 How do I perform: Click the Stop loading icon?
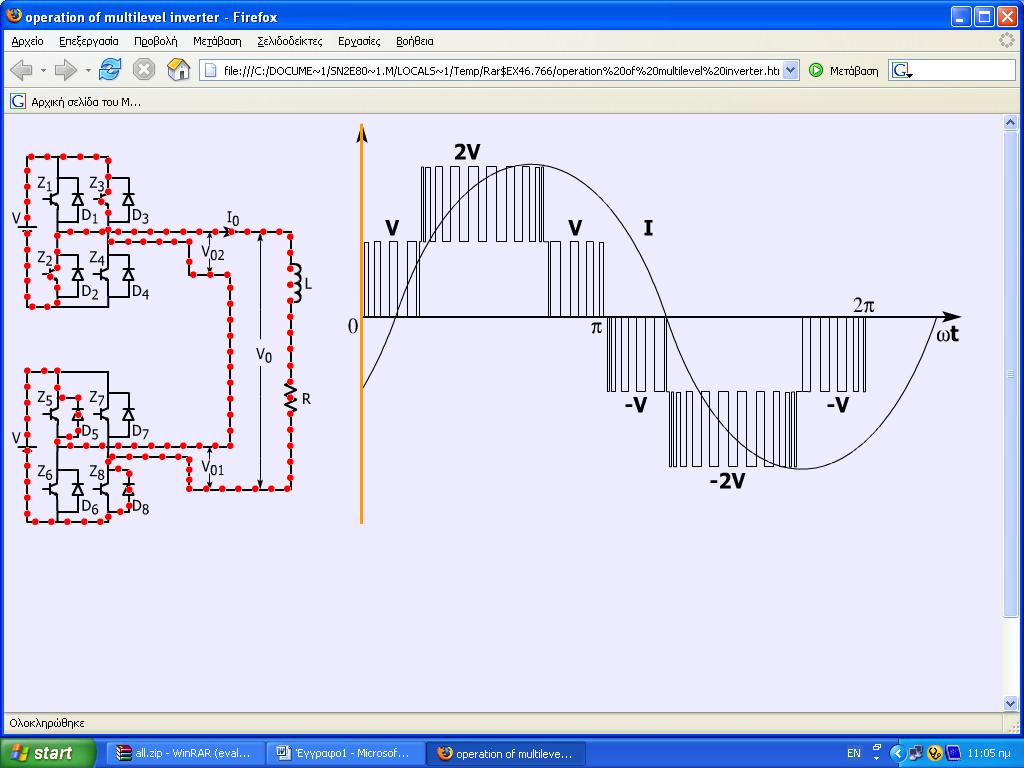tap(144, 69)
